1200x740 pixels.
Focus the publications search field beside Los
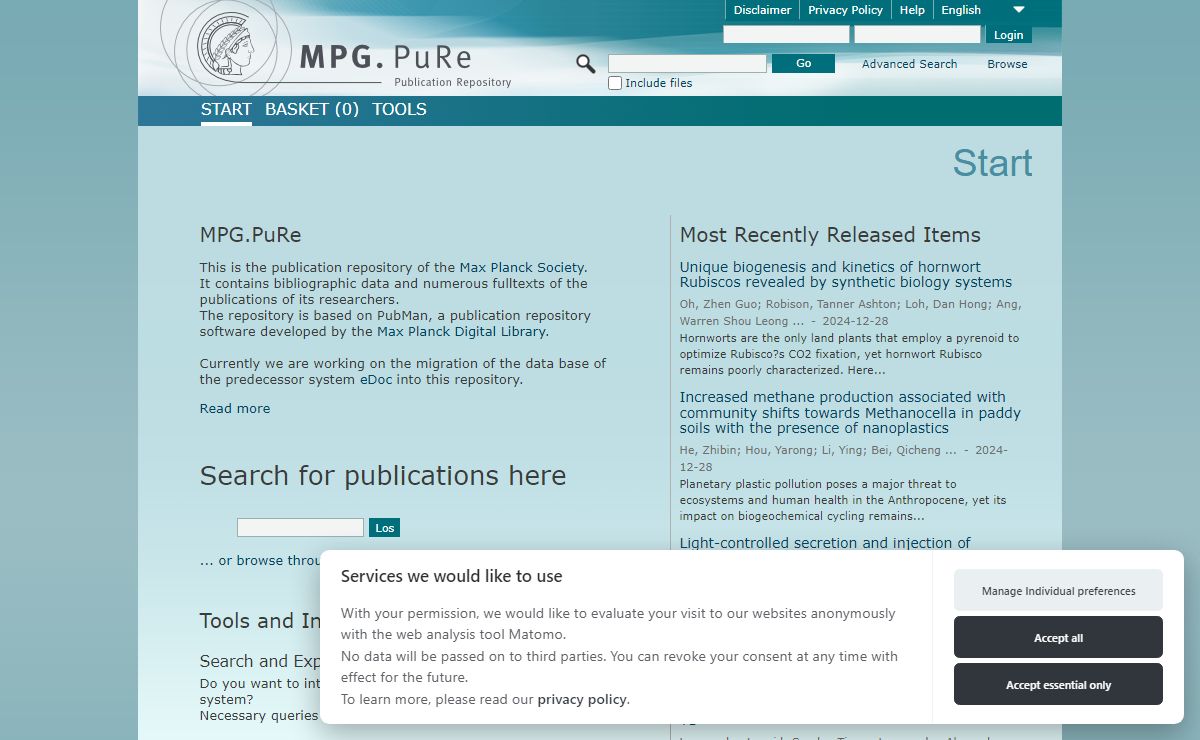pos(300,527)
